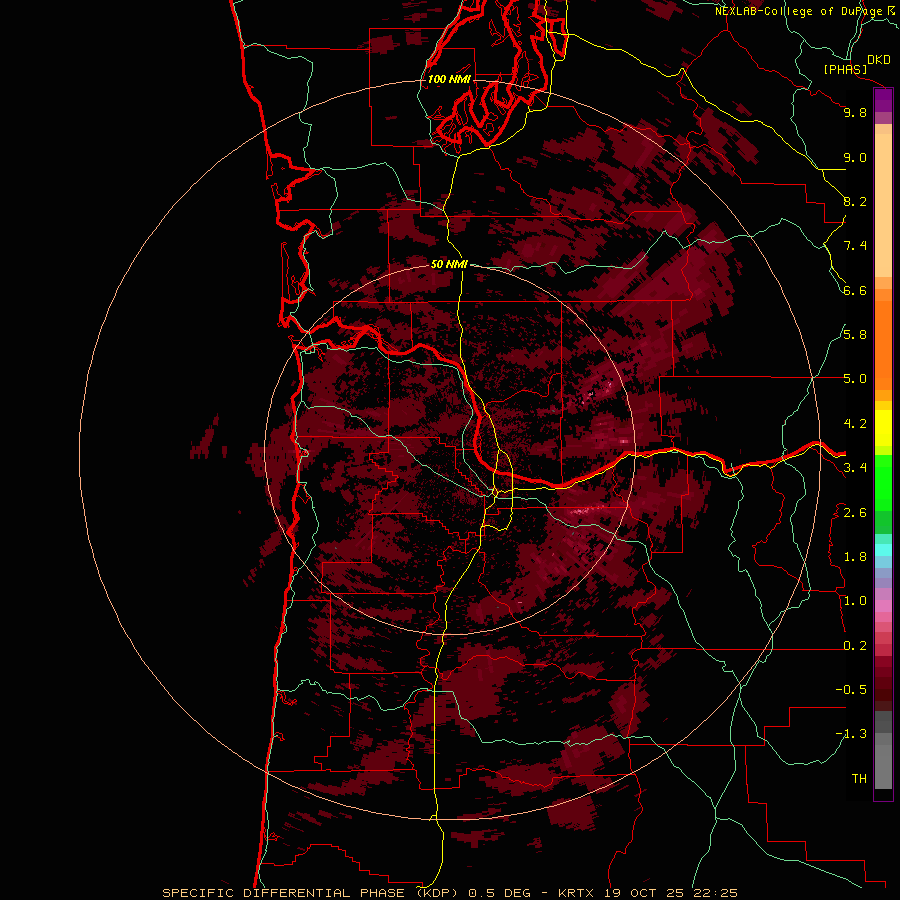Select the 9.8 scale value
This screenshot has width=900, height=900.
point(855,112)
